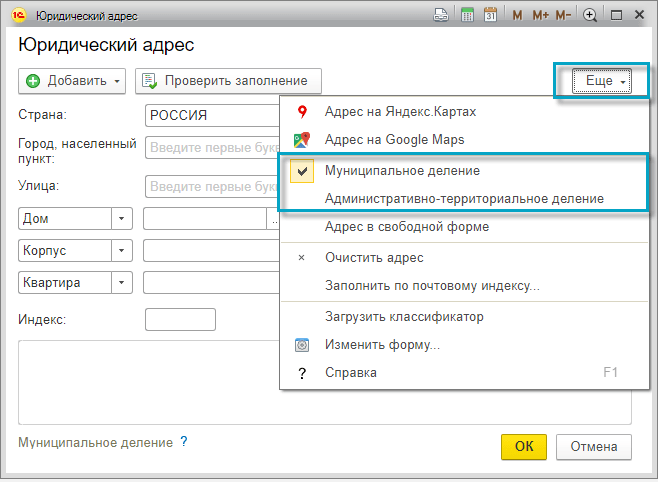Close the Юридический адрес window
The image size is (658, 482).
pos(639,15)
